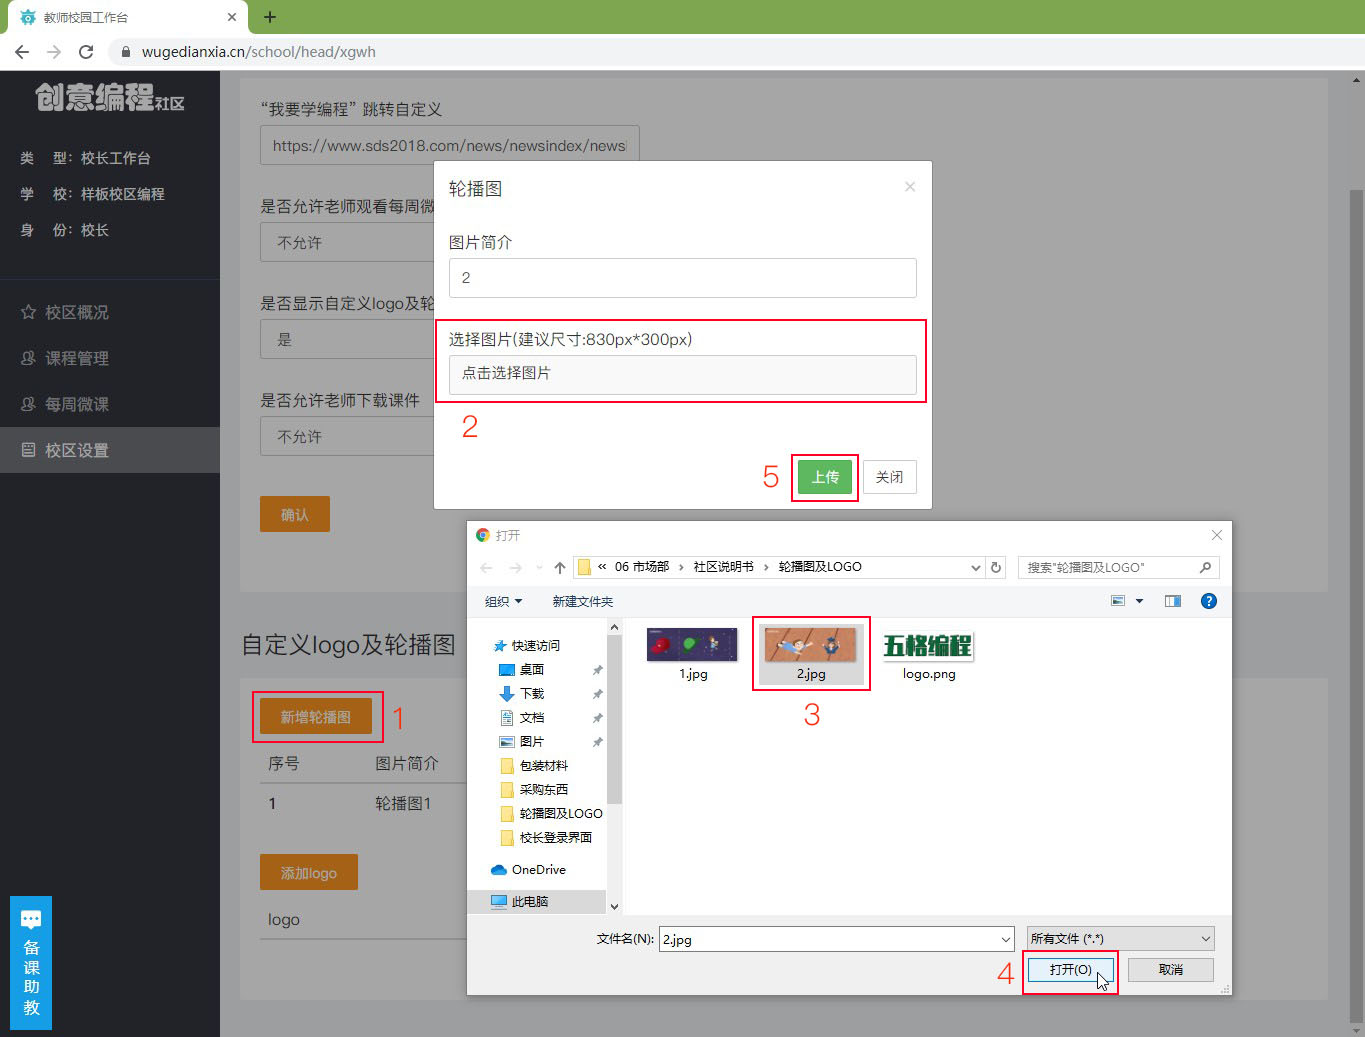This screenshot has width=1365, height=1037.
Task: Click 06 市场部 in the breadcrumb path
Action: point(642,567)
